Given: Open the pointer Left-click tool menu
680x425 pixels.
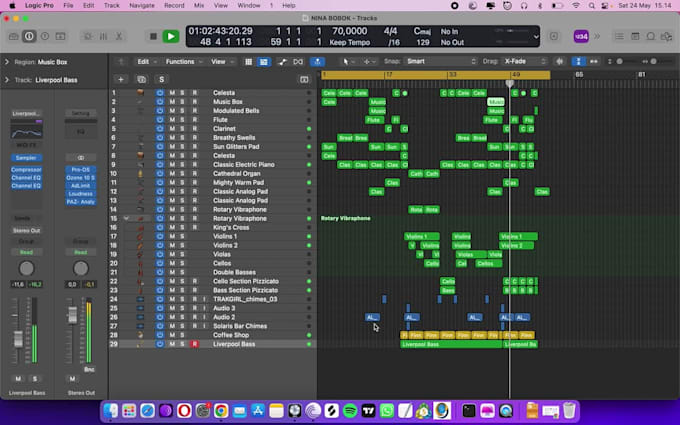Looking at the screenshot, I should [347, 62].
